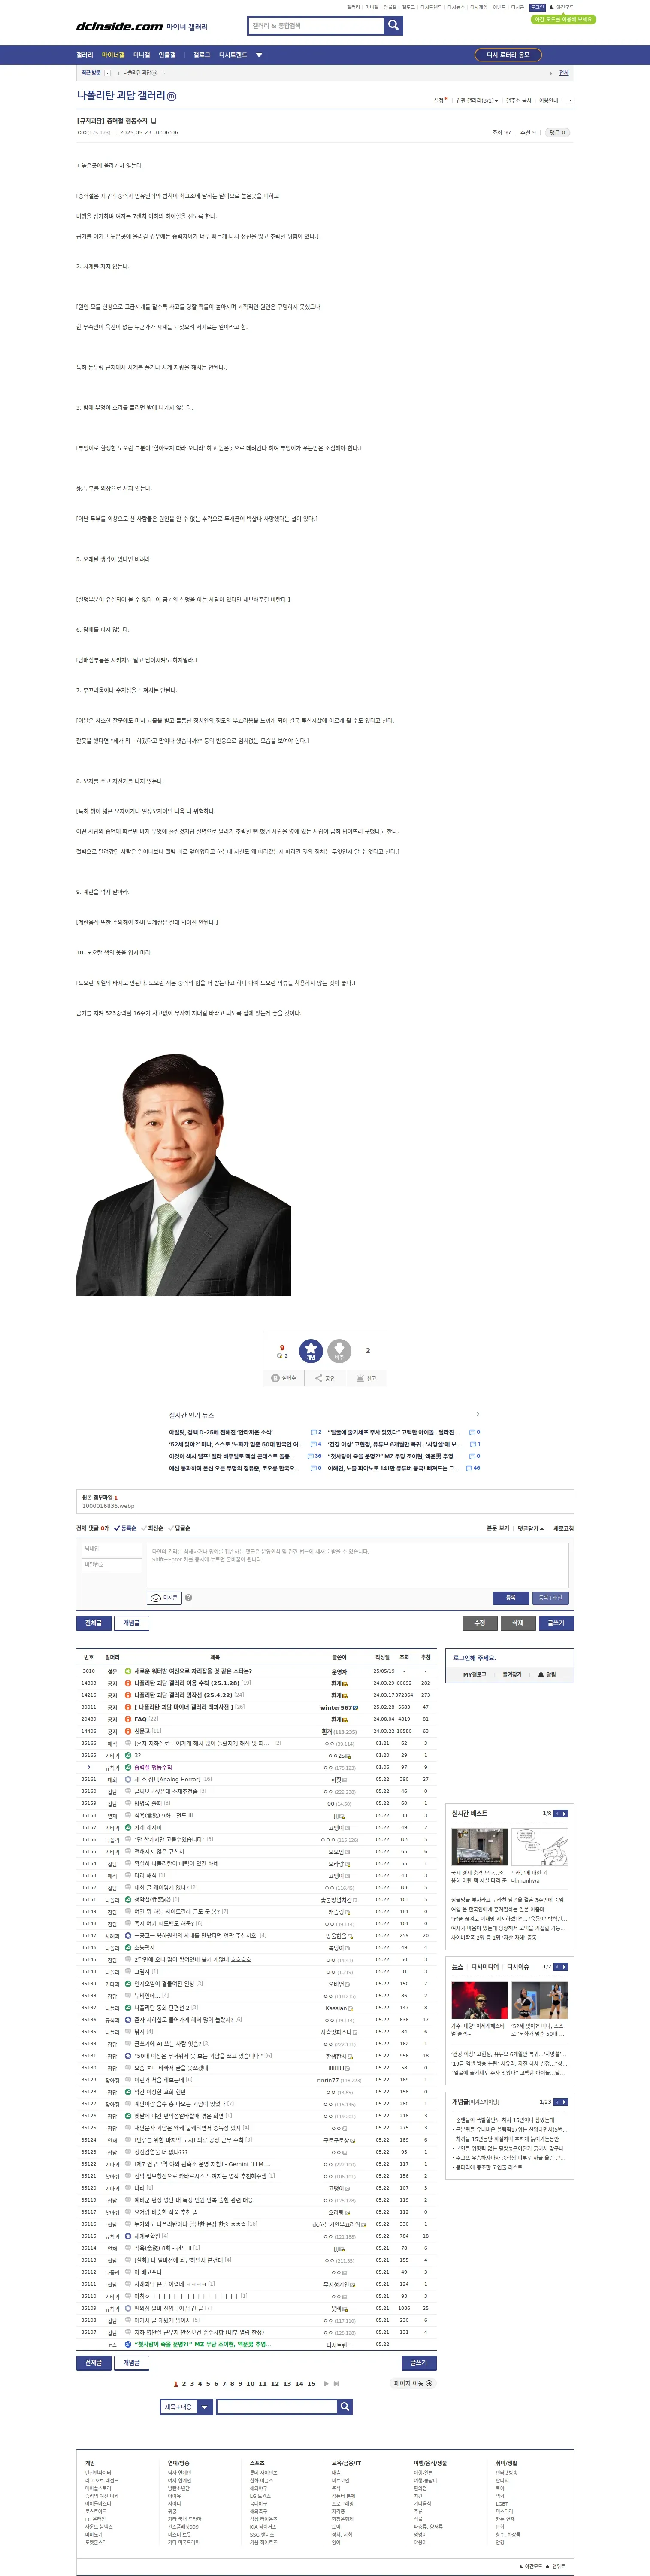
Task: Click the MY갤로그 link in login box
Action: tap(474, 1674)
